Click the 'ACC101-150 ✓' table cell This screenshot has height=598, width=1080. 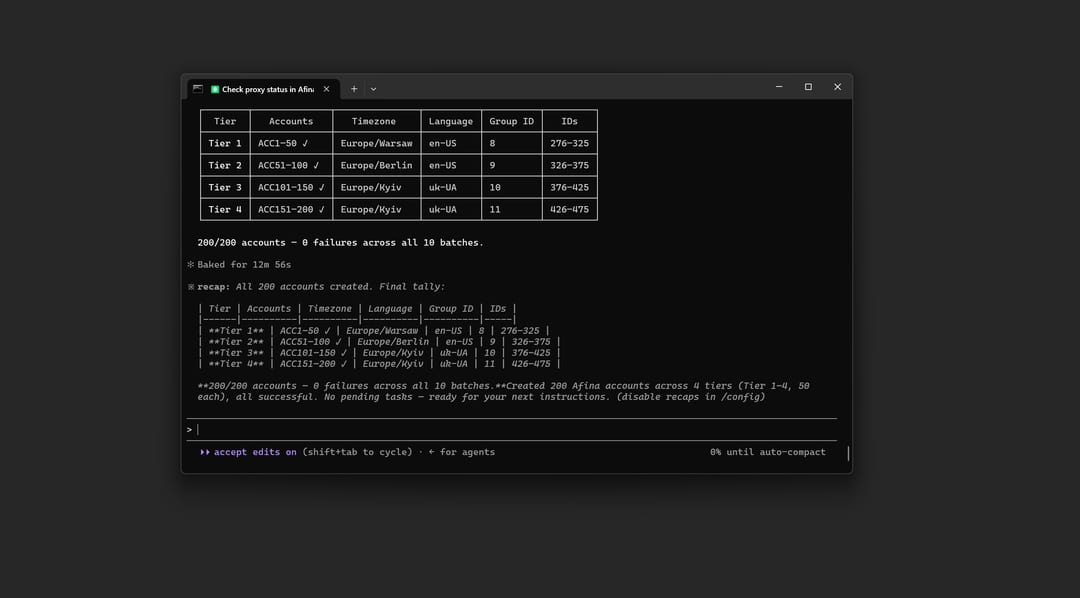291,187
